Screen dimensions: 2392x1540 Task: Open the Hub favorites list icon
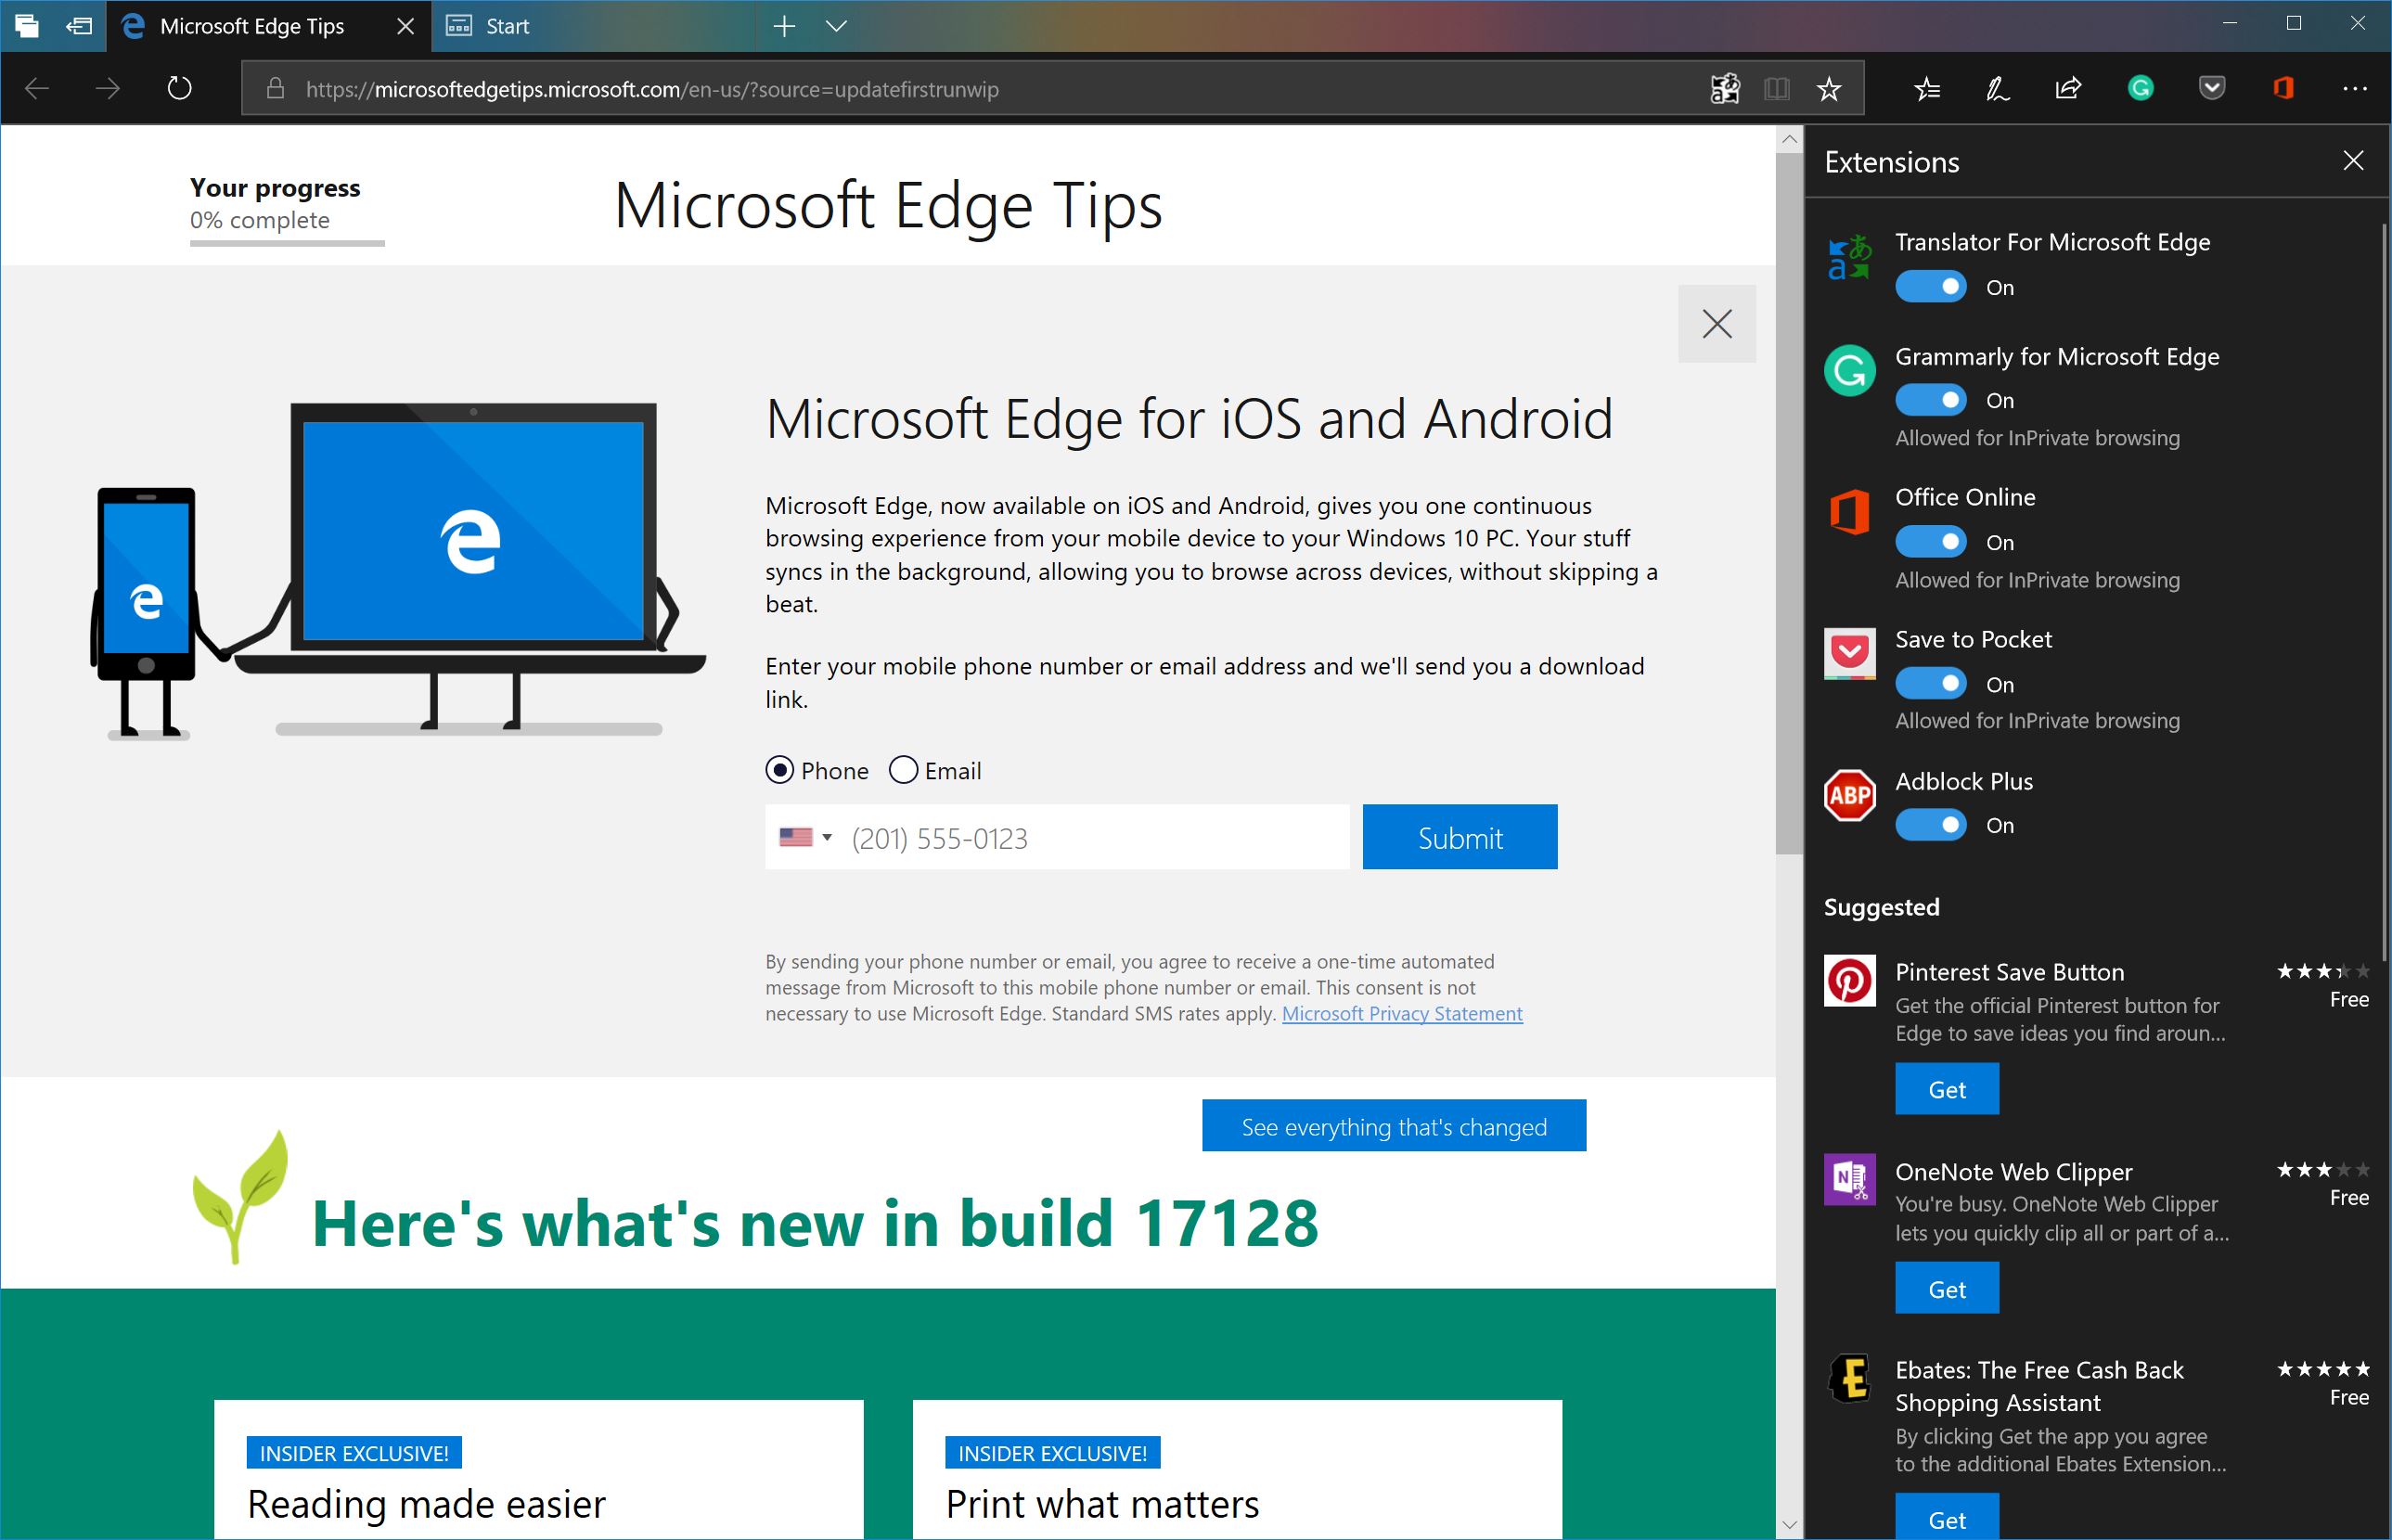[1927, 89]
